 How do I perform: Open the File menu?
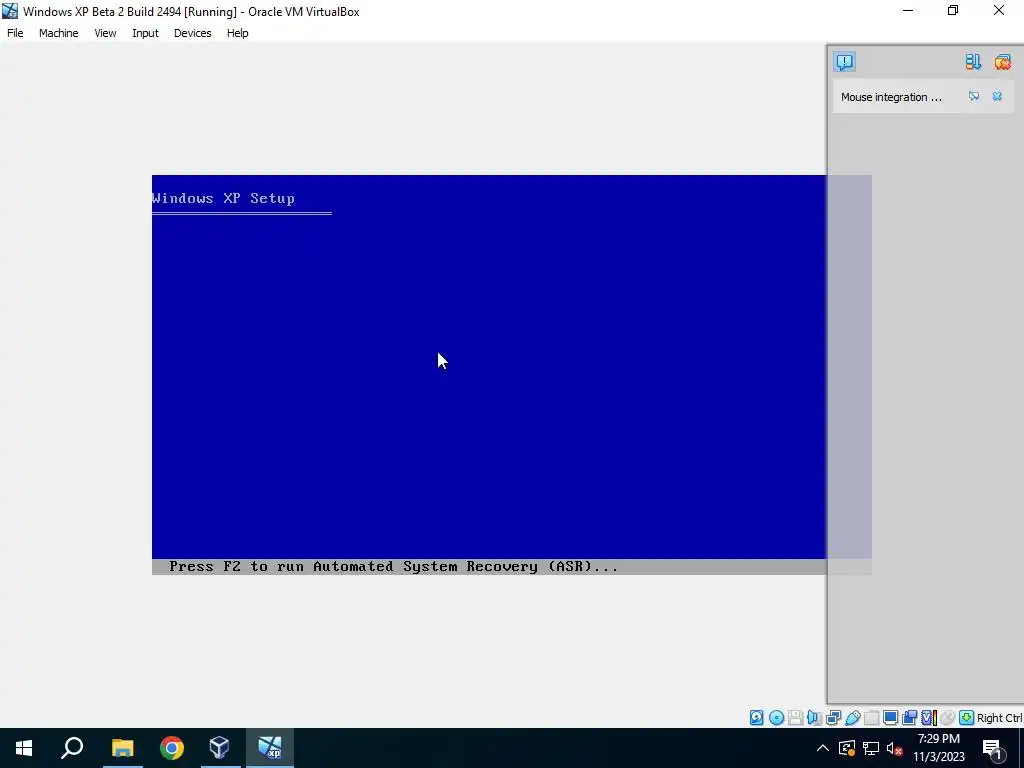click(x=15, y=33)
